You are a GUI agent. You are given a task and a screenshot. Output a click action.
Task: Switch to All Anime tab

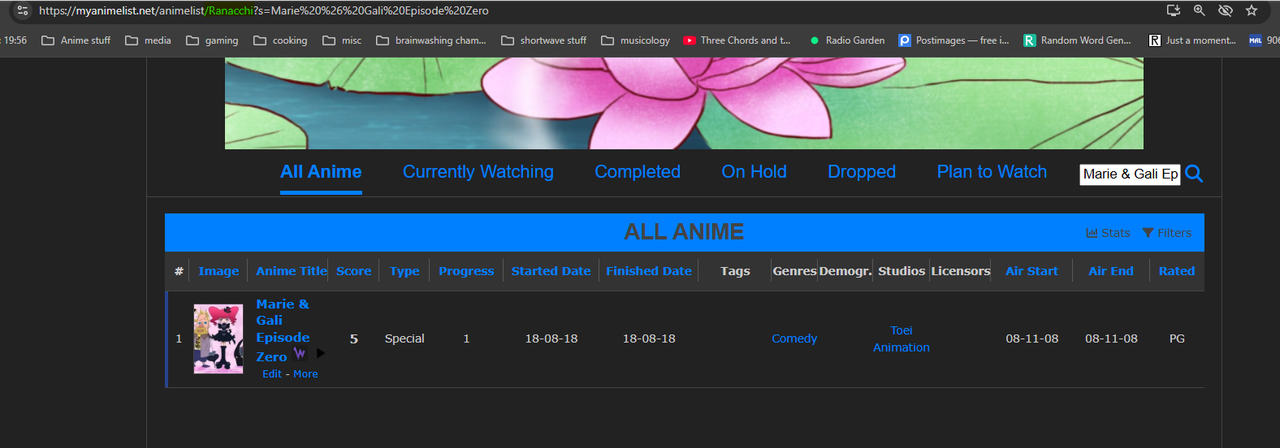coord(321,172)
